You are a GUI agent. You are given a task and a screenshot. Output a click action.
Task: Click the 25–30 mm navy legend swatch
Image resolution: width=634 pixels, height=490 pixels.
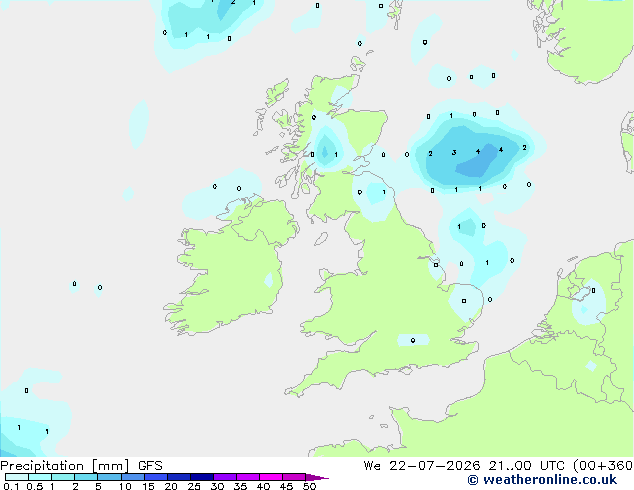coord(201,477)
